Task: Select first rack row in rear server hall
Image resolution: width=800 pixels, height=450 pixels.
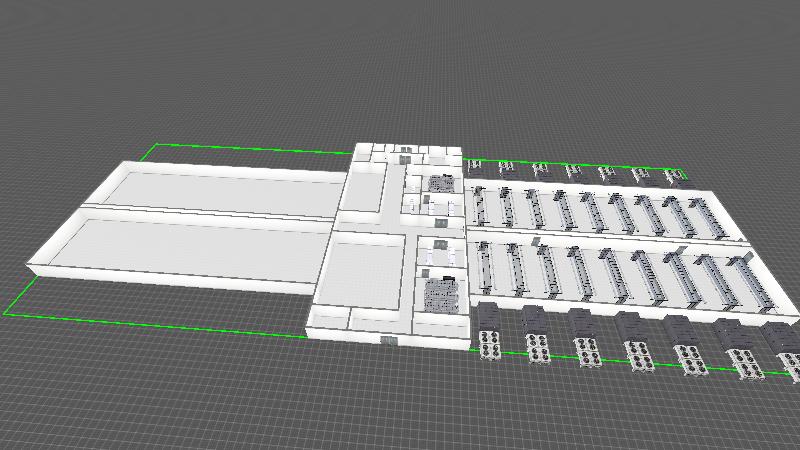Action: [480, 206]
